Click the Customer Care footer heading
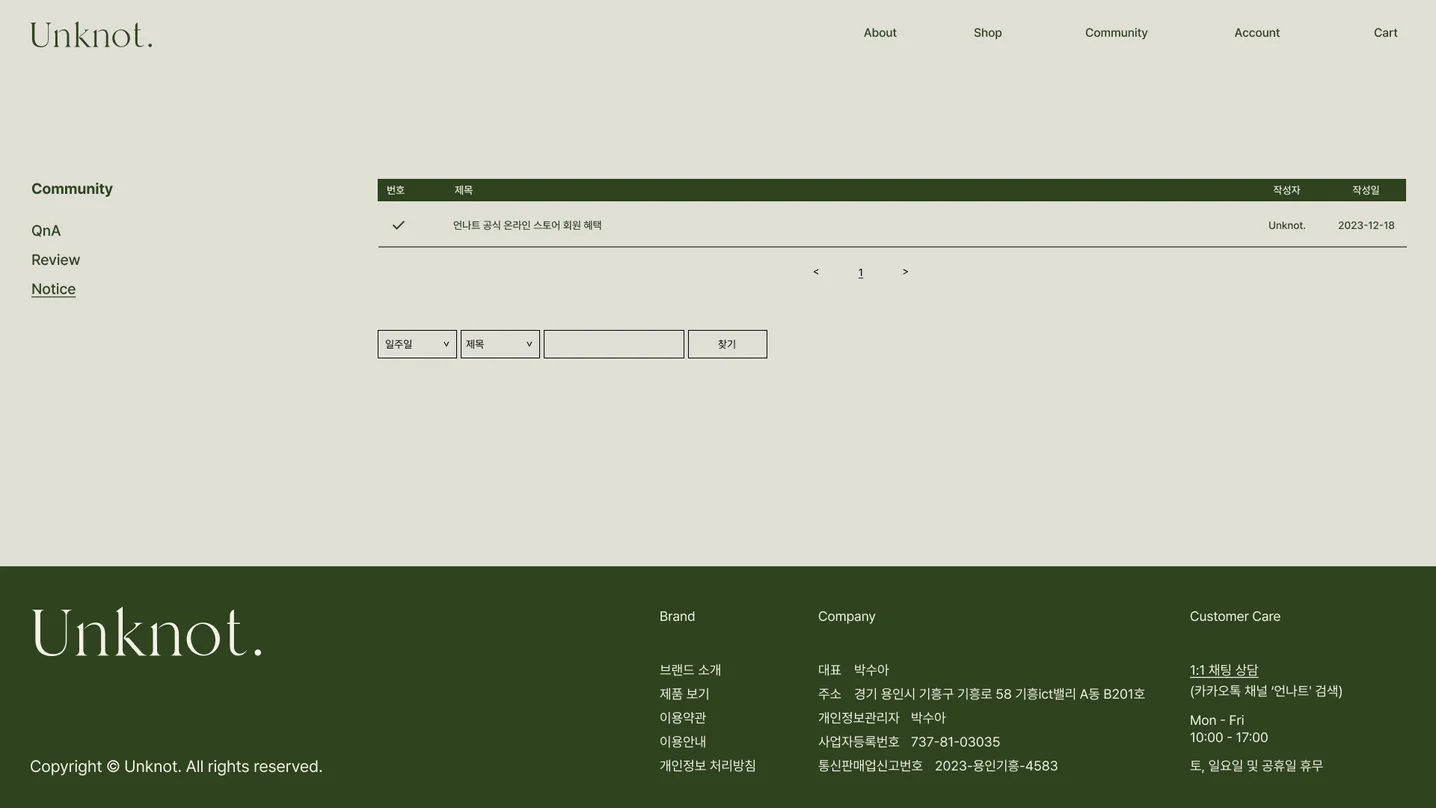This screenshot has width=1436, height=808. [1235, 616]
